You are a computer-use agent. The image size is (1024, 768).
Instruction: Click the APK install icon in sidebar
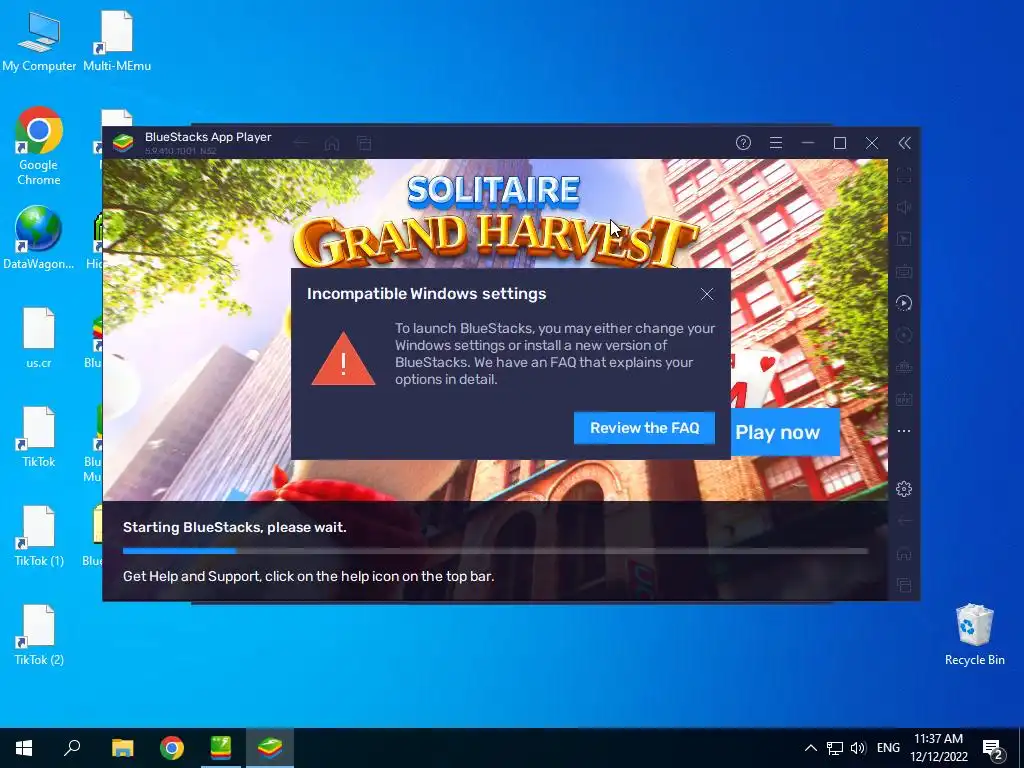(x=904, y=399)
